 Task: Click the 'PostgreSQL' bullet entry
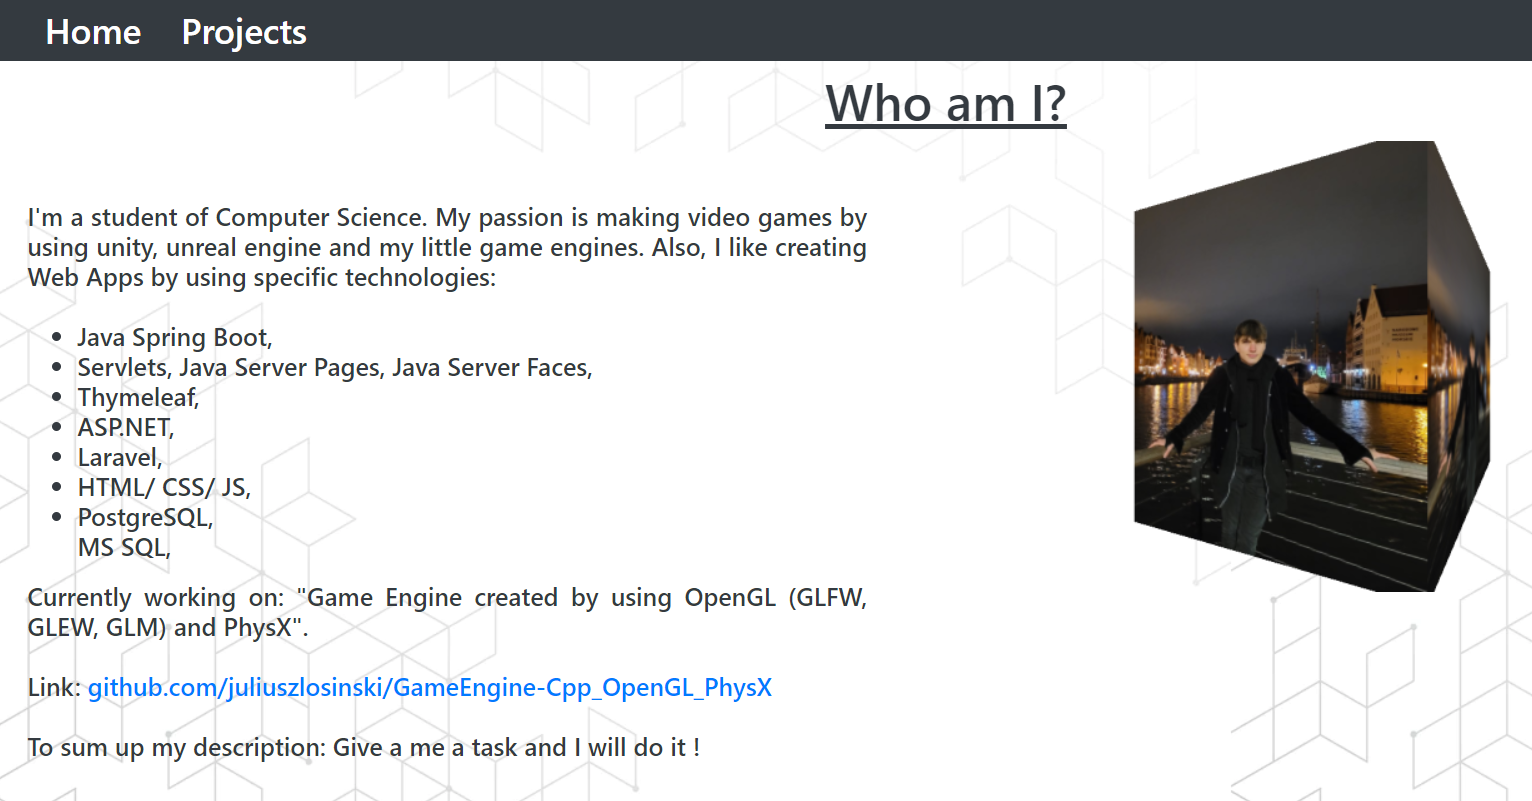pyautogui.click(x=145, y=517)
